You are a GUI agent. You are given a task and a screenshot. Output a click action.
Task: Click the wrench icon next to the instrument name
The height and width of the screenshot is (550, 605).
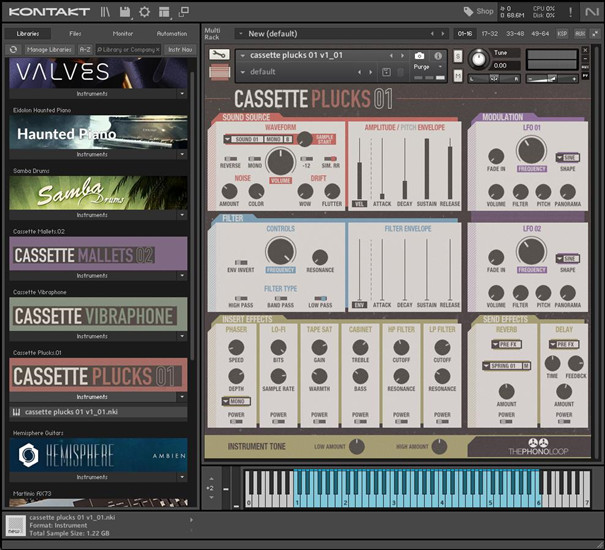(221, 55)
